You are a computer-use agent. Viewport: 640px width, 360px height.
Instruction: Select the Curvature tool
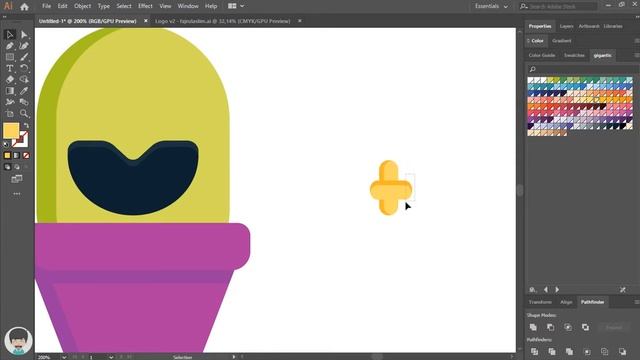click(x=24, y=46)
